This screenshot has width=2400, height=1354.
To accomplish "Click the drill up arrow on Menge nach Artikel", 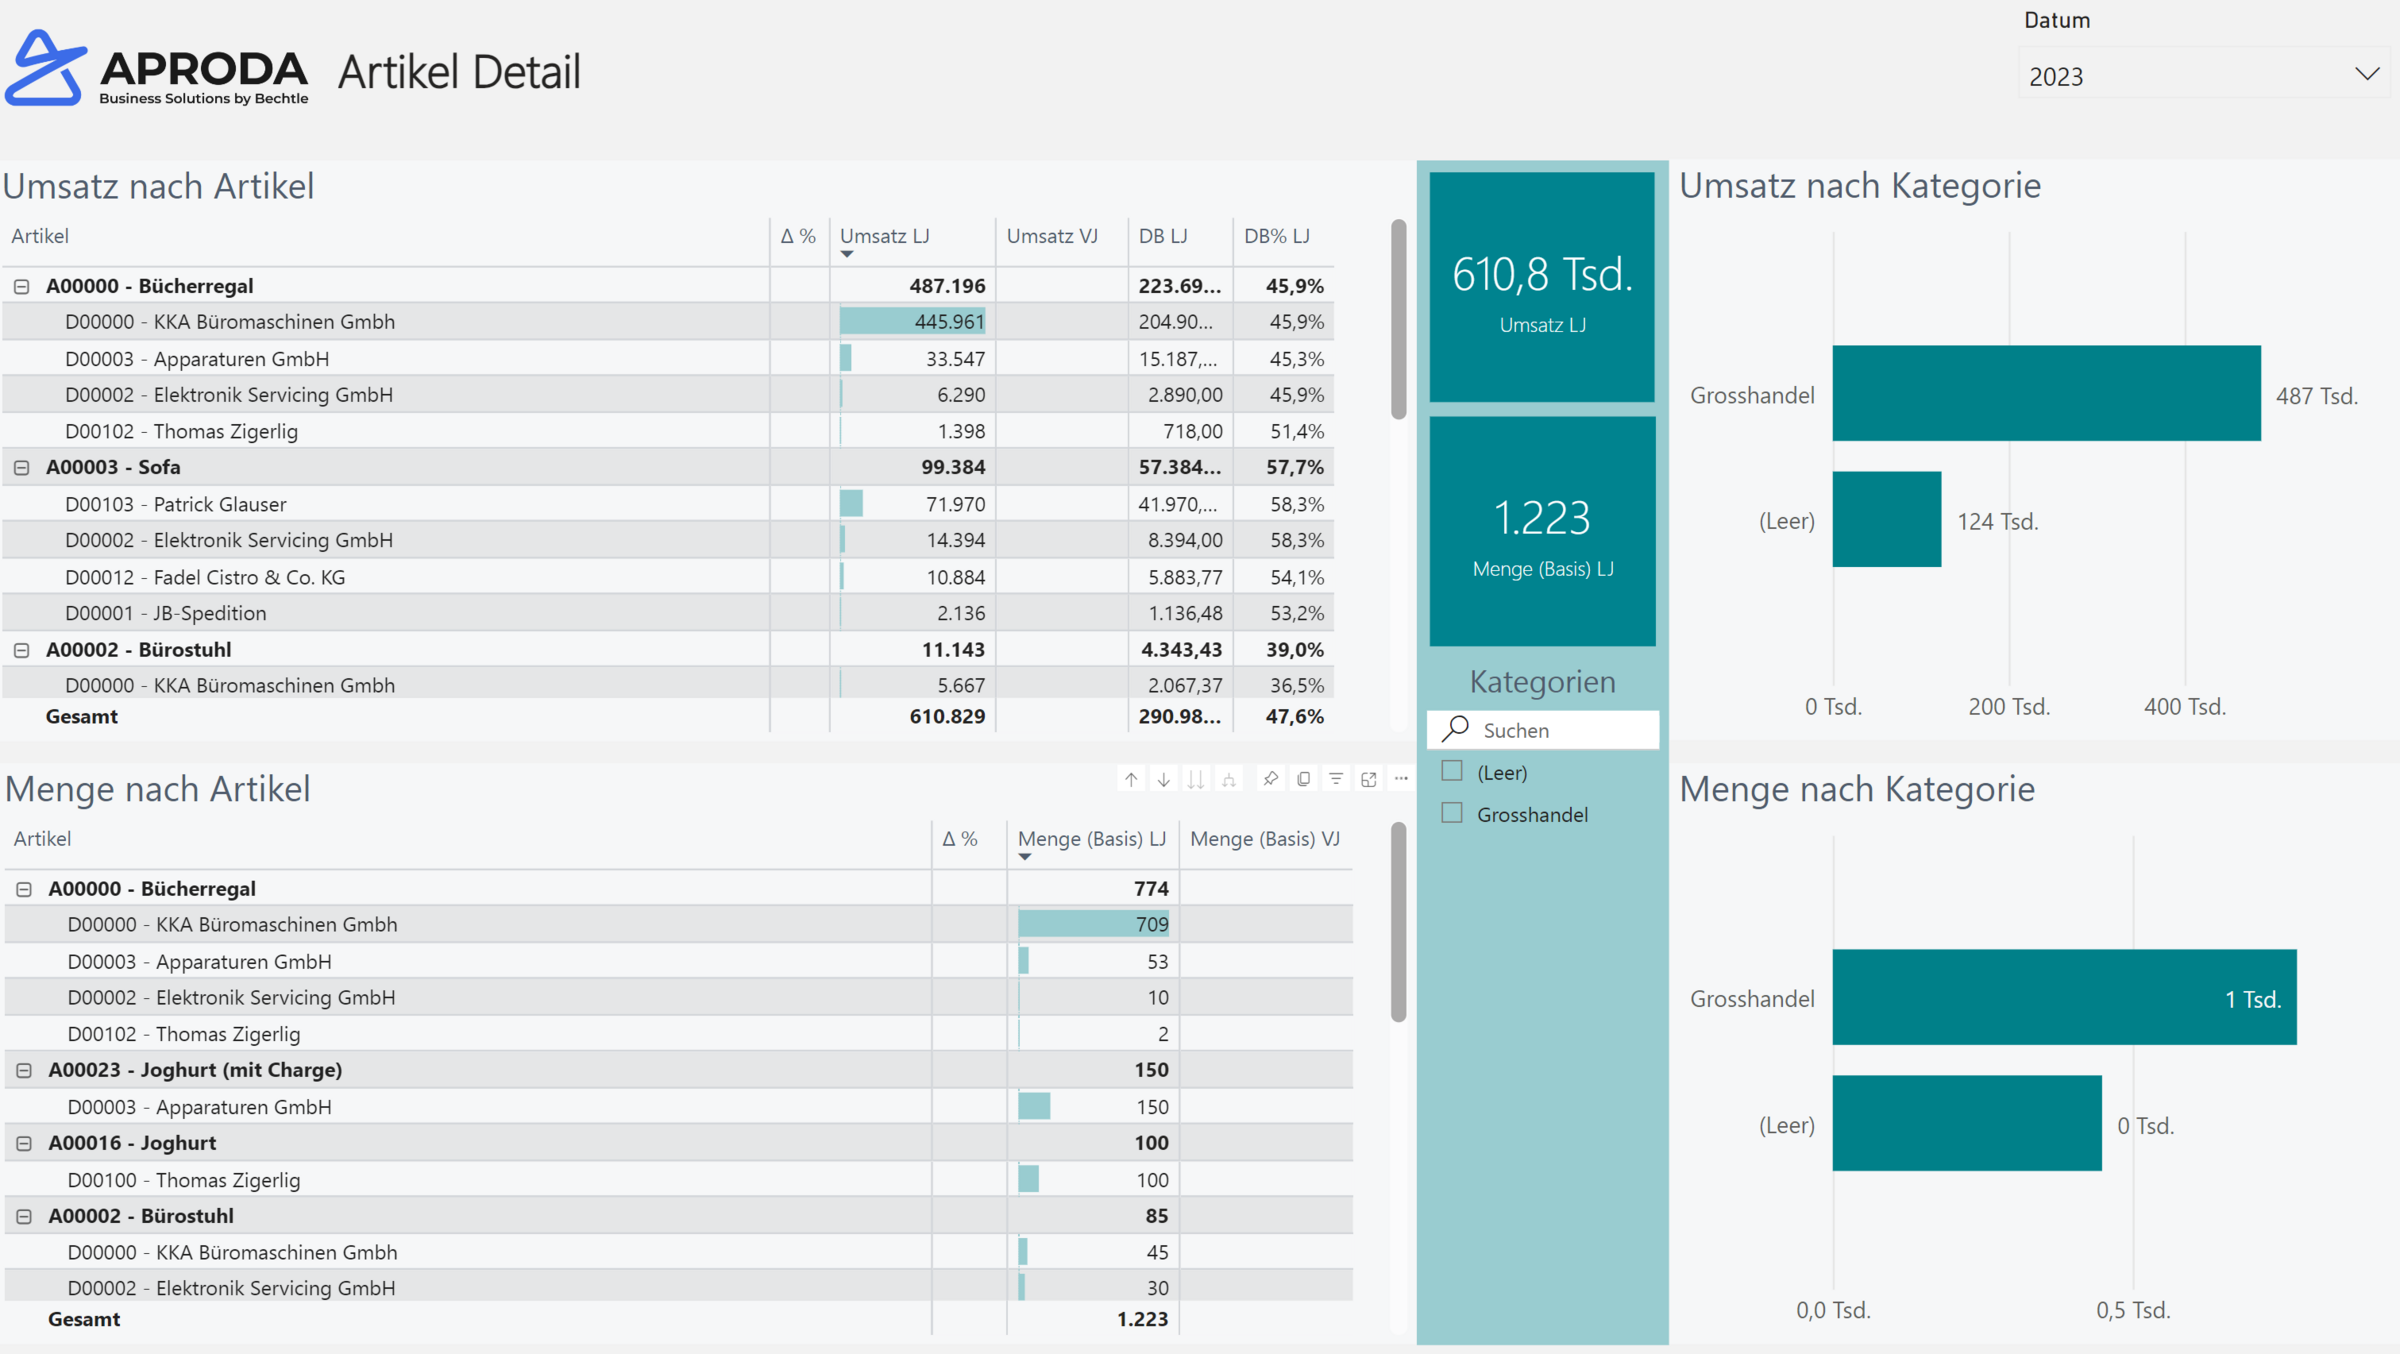I will click(1131, 778).
